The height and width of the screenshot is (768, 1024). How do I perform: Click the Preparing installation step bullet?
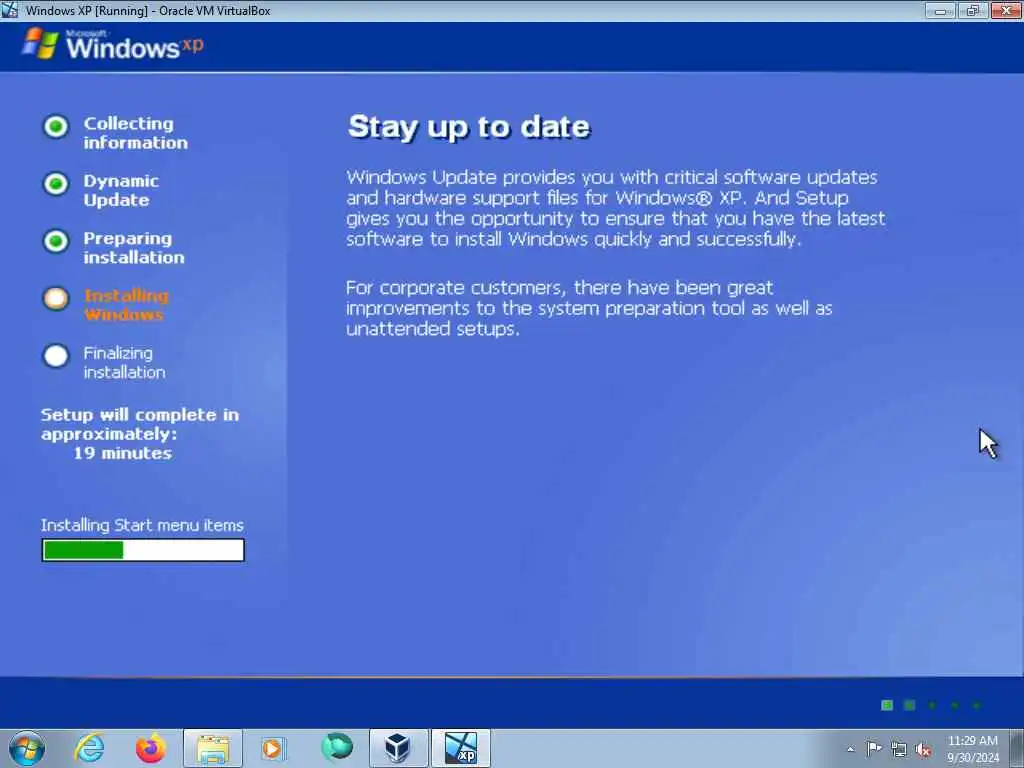pyautogui.click(x=56, y=241)
